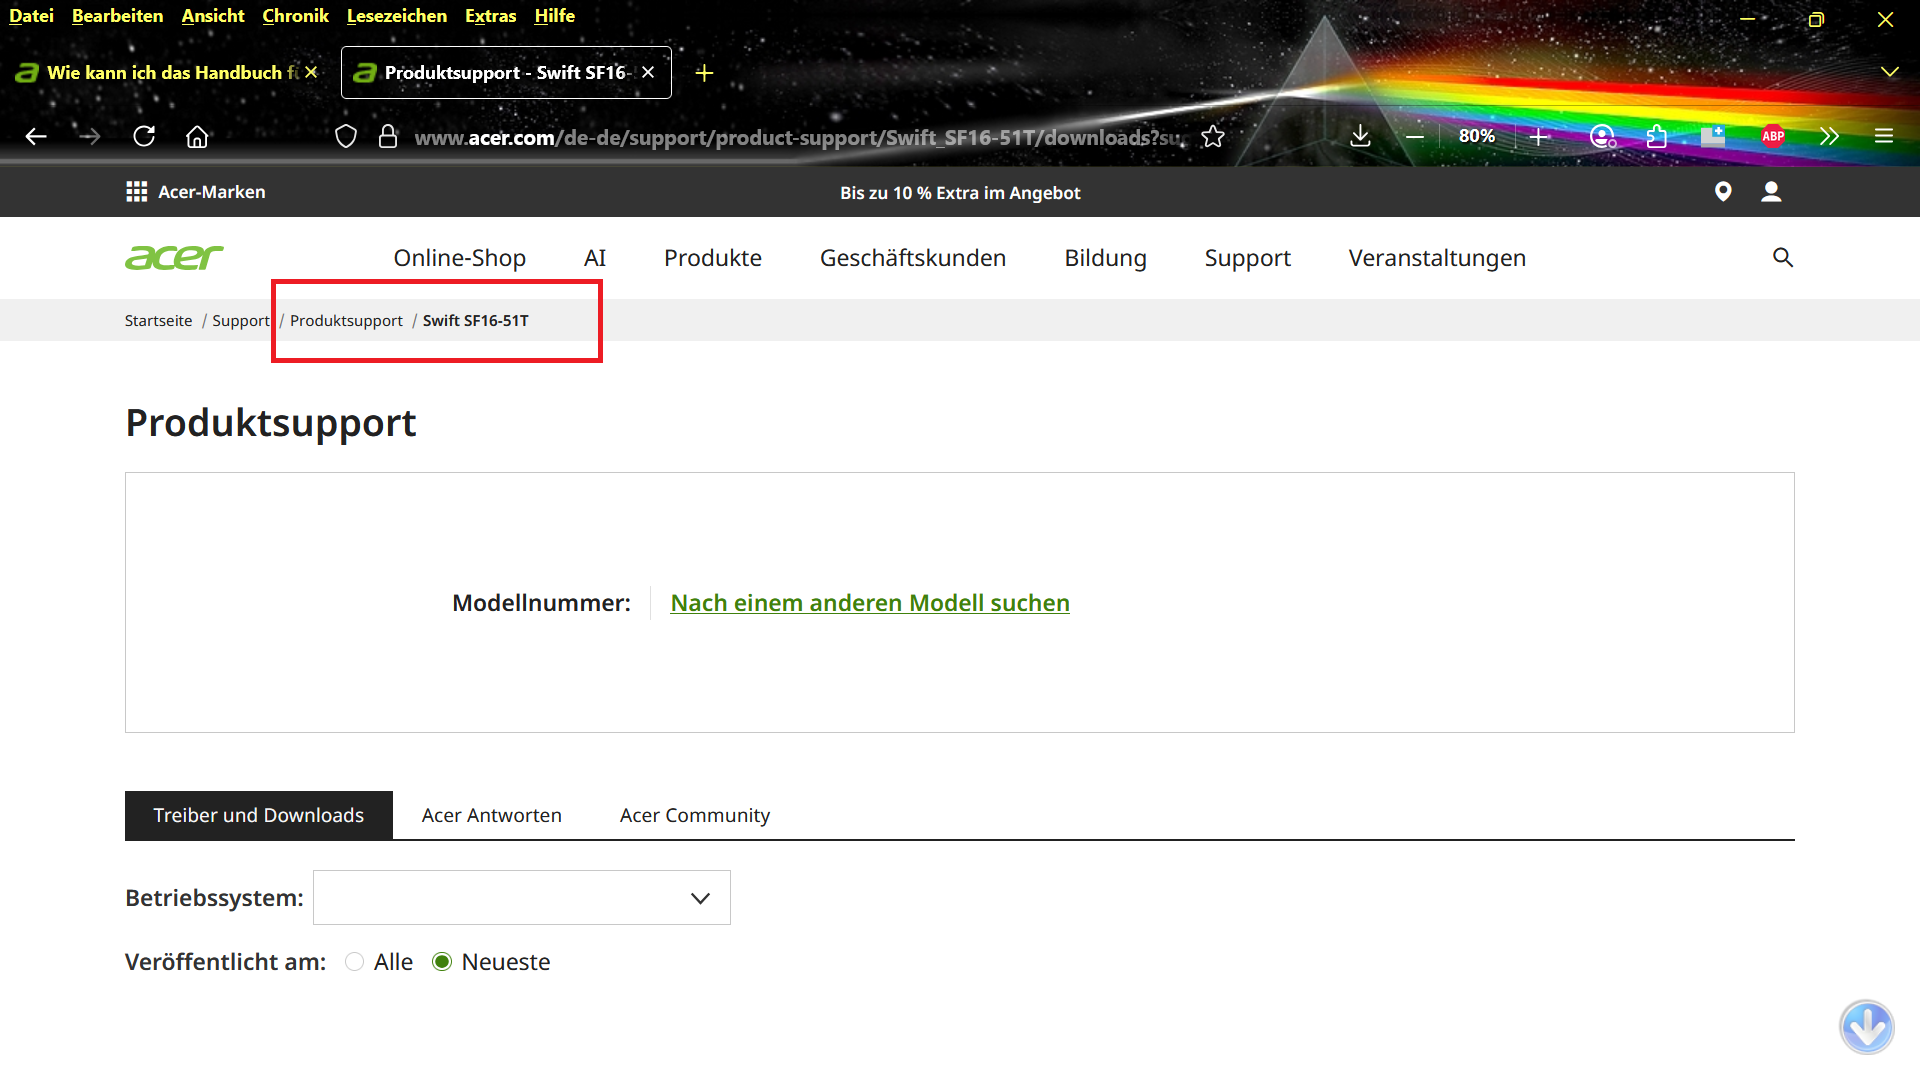Select the Alle radio button
Screen dimensions: 1920x1080
tap(354, 962)
